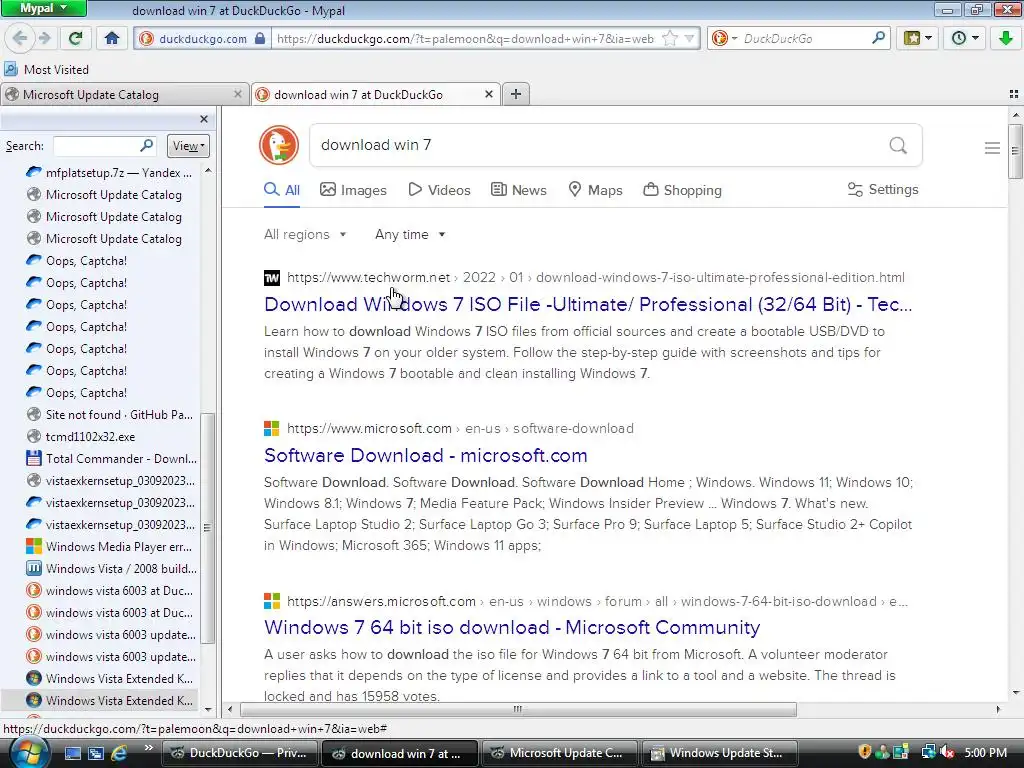Open the Software Download - microsoft.com result
Viewport: 1024px width, 768px height.
tap(426, 455)
